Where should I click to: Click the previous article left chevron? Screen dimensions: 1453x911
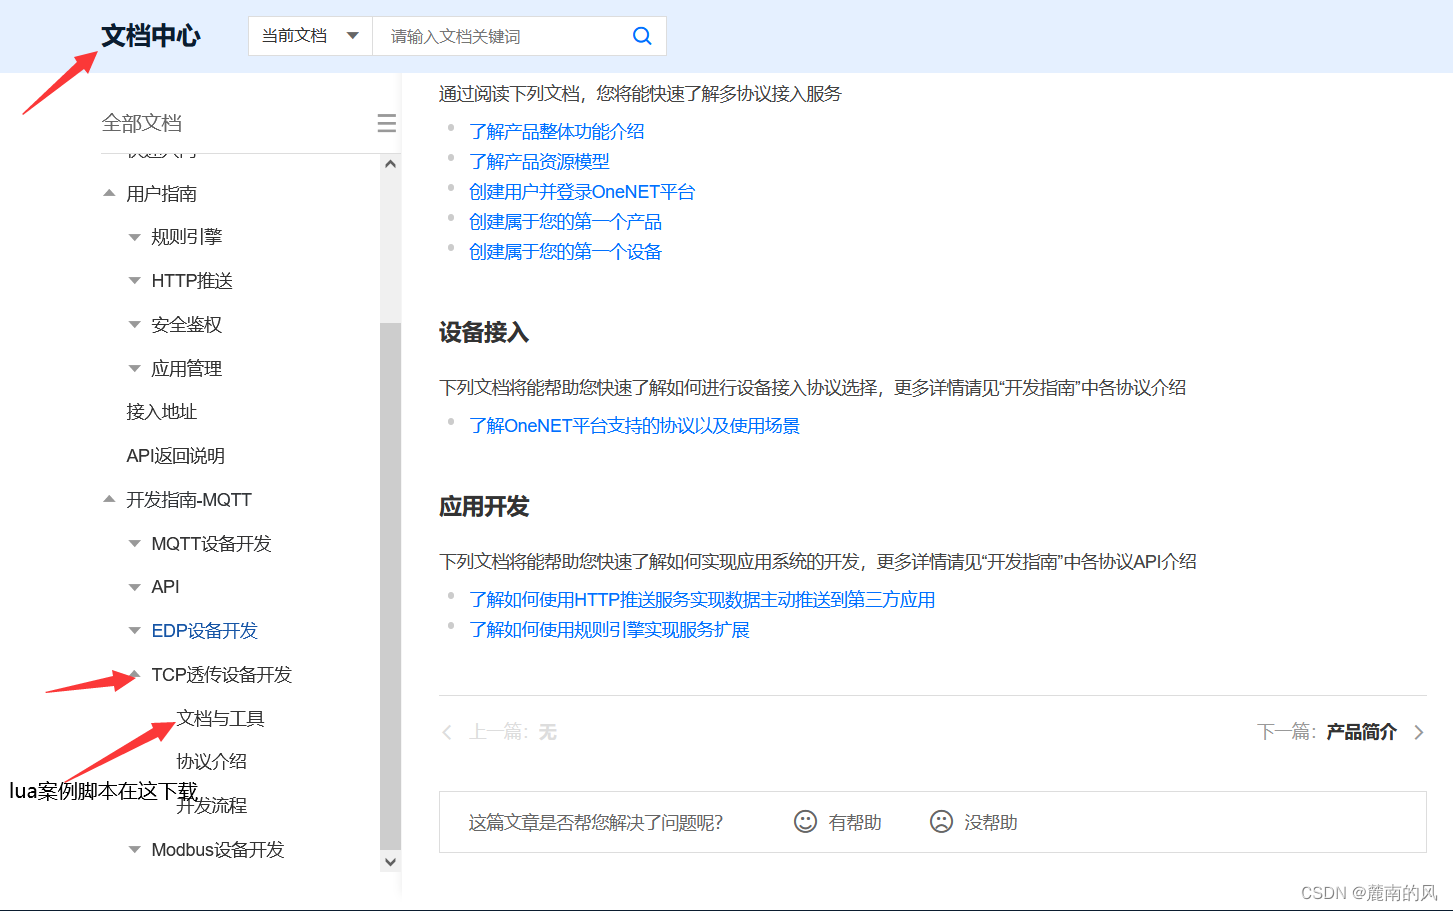[447, 733]
